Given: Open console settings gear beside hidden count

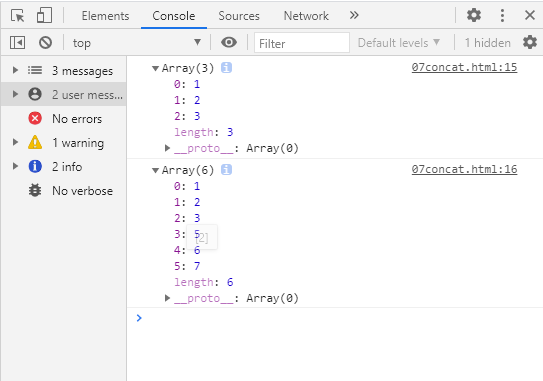Looking at the screenshot, I should pyautogui.click(x=530, y=42).
